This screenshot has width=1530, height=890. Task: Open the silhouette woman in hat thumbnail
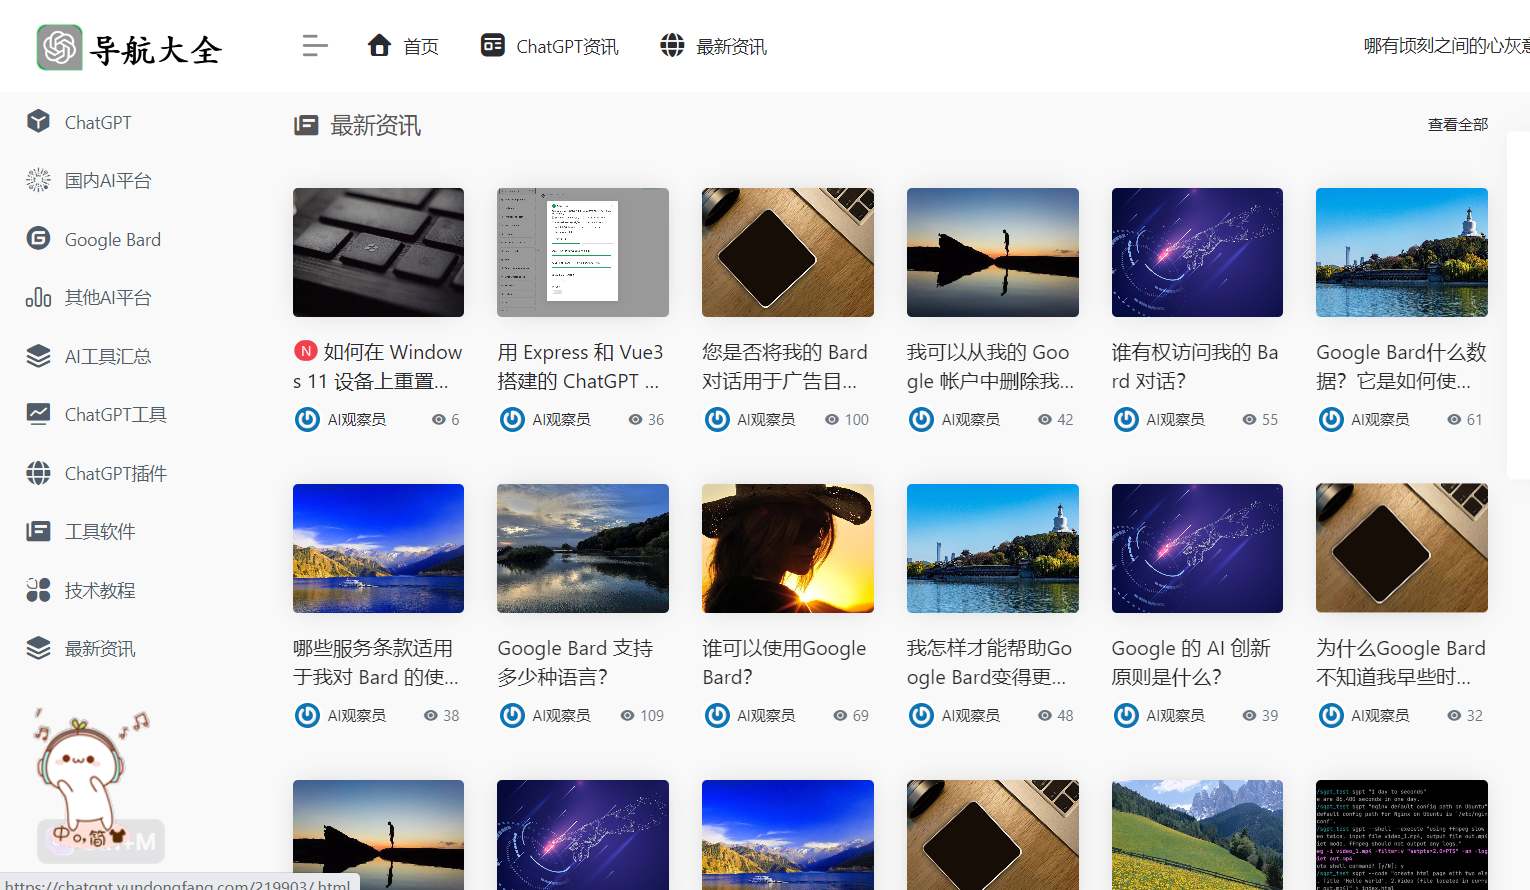click(788, 548)
